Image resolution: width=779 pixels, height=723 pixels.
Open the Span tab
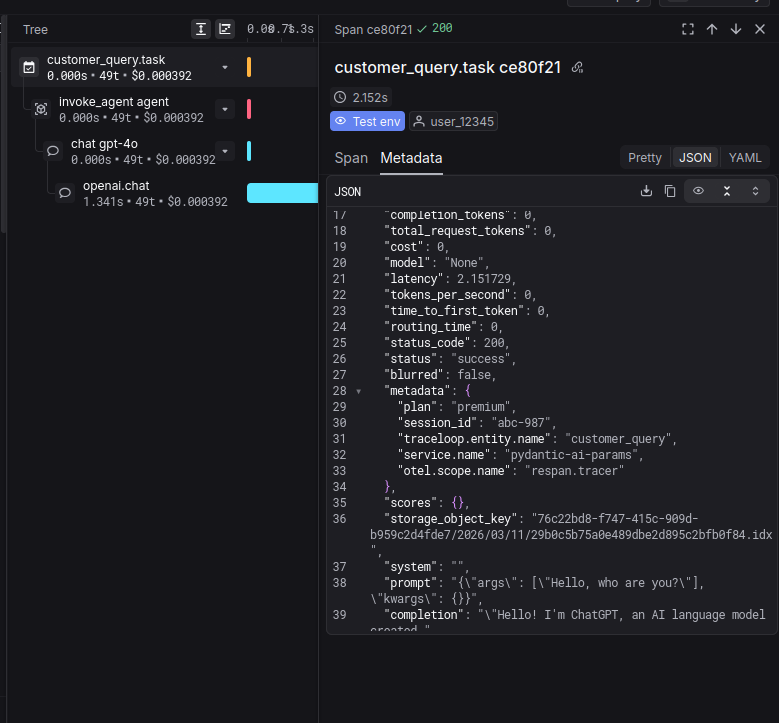click(351, 158)
